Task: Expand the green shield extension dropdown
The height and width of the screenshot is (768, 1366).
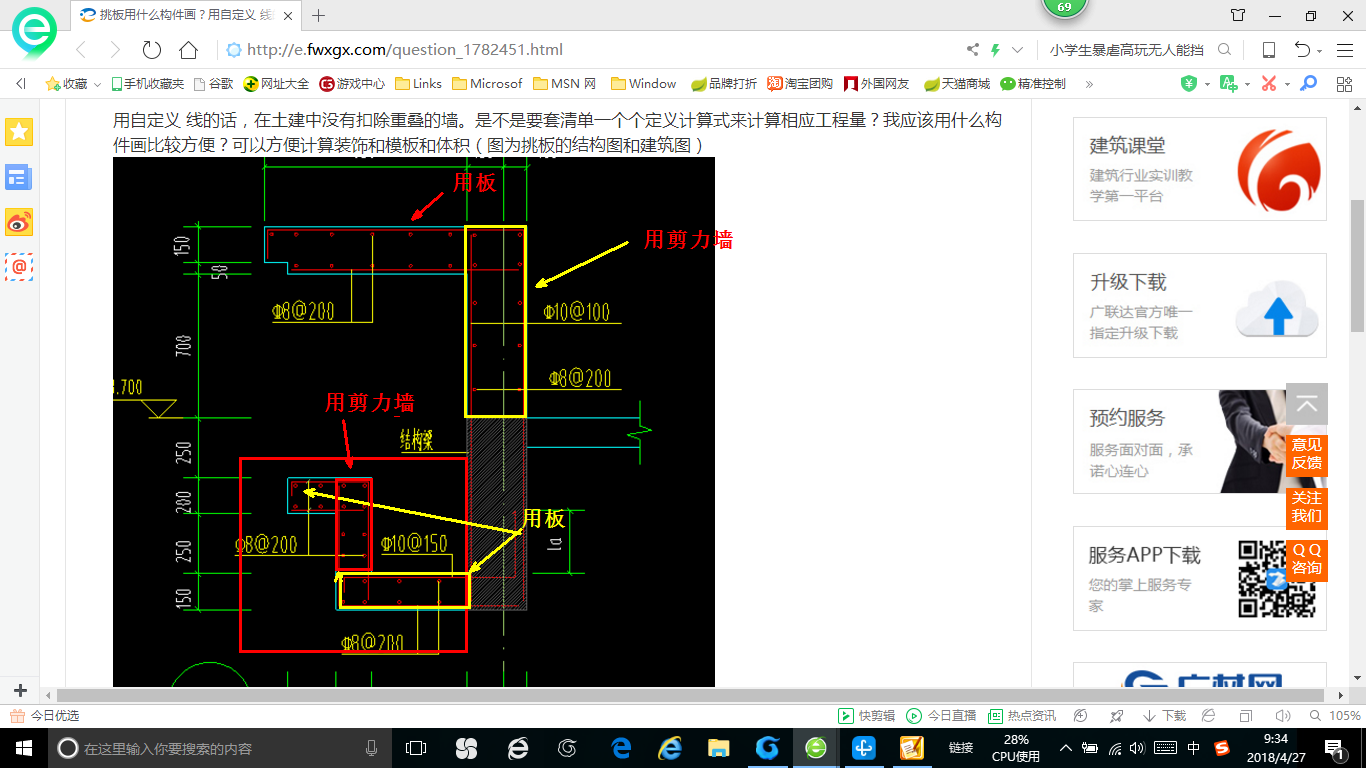Action: point(1207,84)
